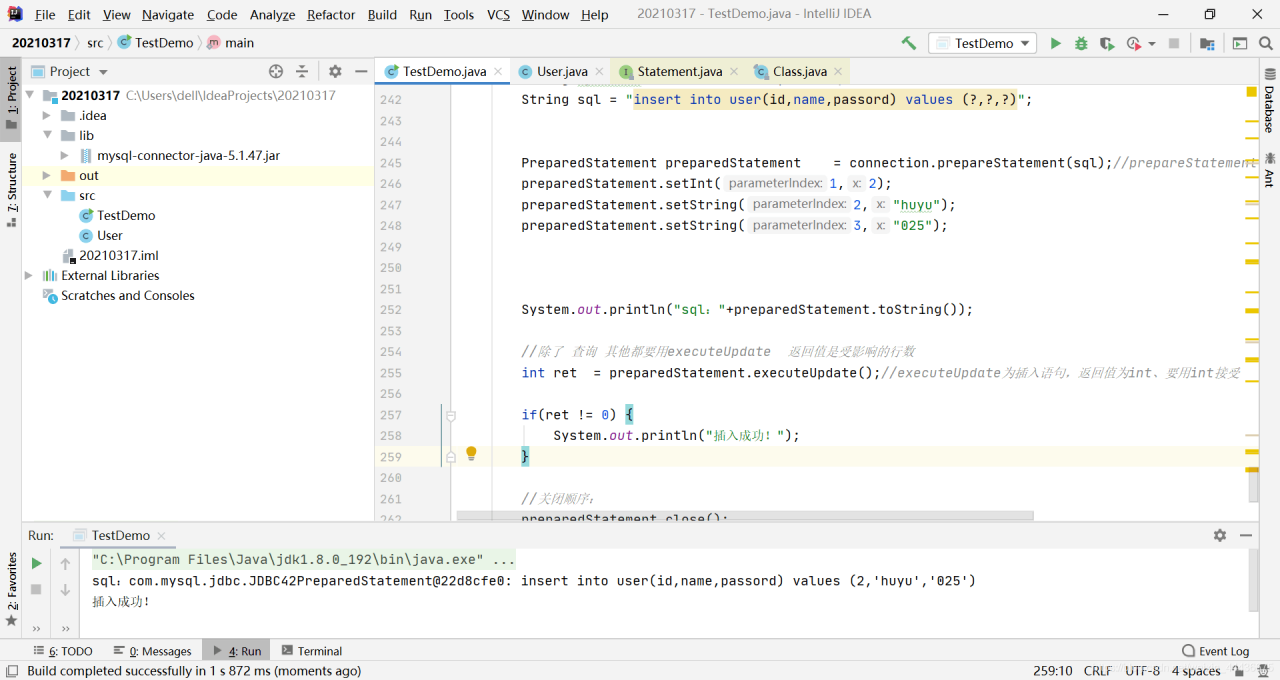Open the TestDemo run configuration dropdown
1280x680 pixels.
(x=983, y=43)
